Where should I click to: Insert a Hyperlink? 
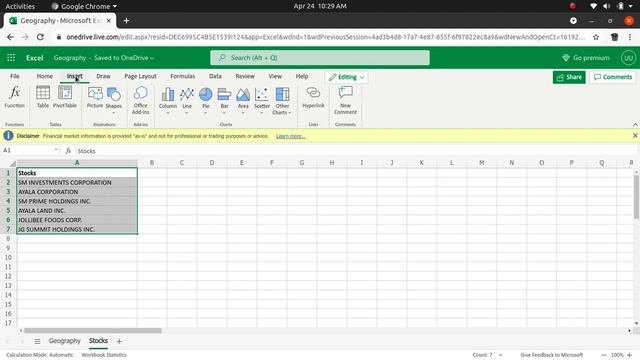point(313,97)
